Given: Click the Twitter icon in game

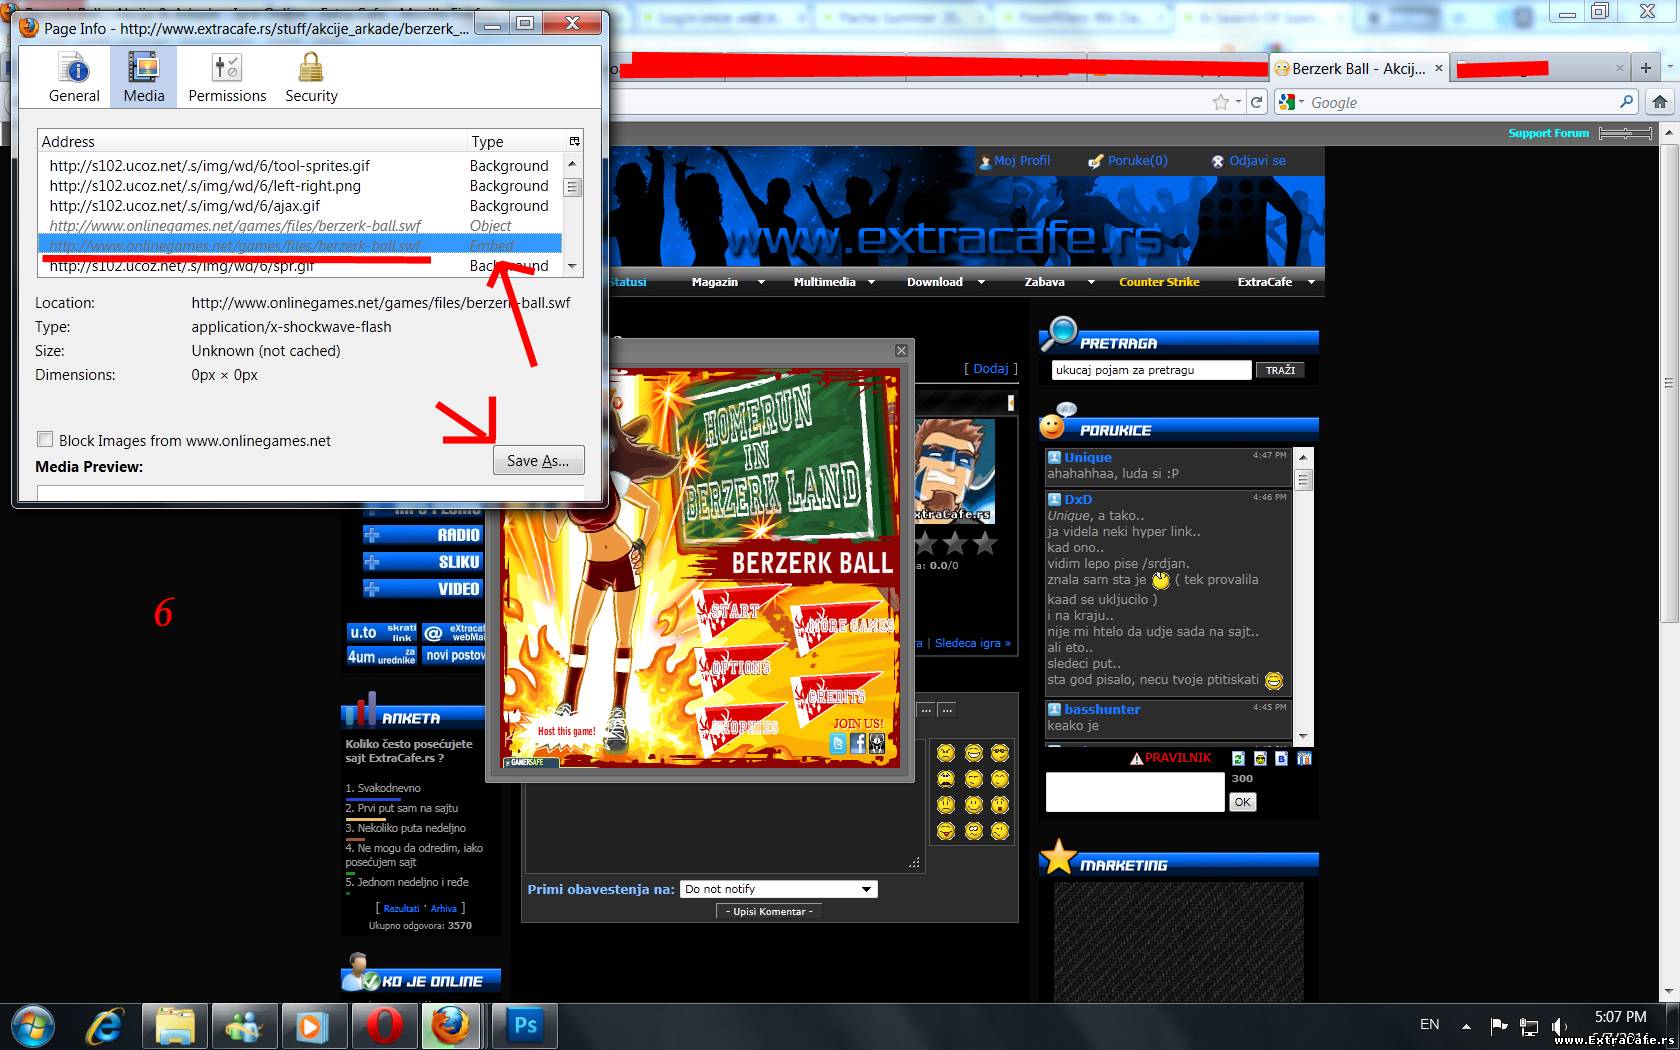Looking at the screenshot, I should [838, 743].
